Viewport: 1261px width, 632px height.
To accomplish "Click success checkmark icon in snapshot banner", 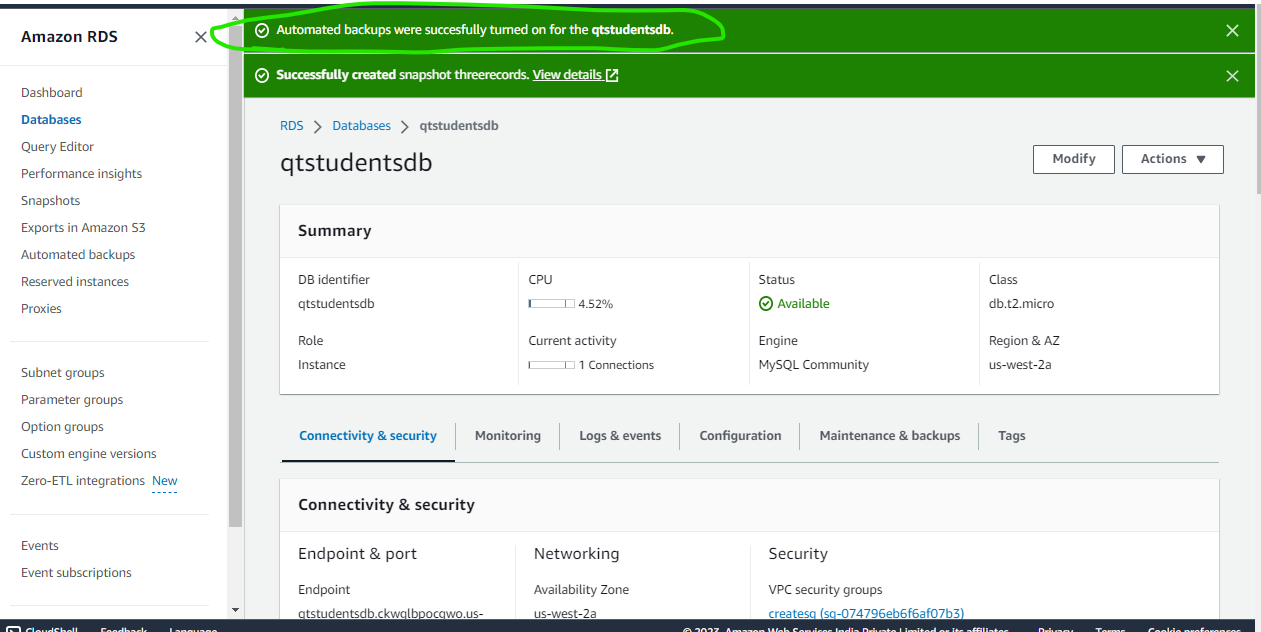I will coord(262,75).
